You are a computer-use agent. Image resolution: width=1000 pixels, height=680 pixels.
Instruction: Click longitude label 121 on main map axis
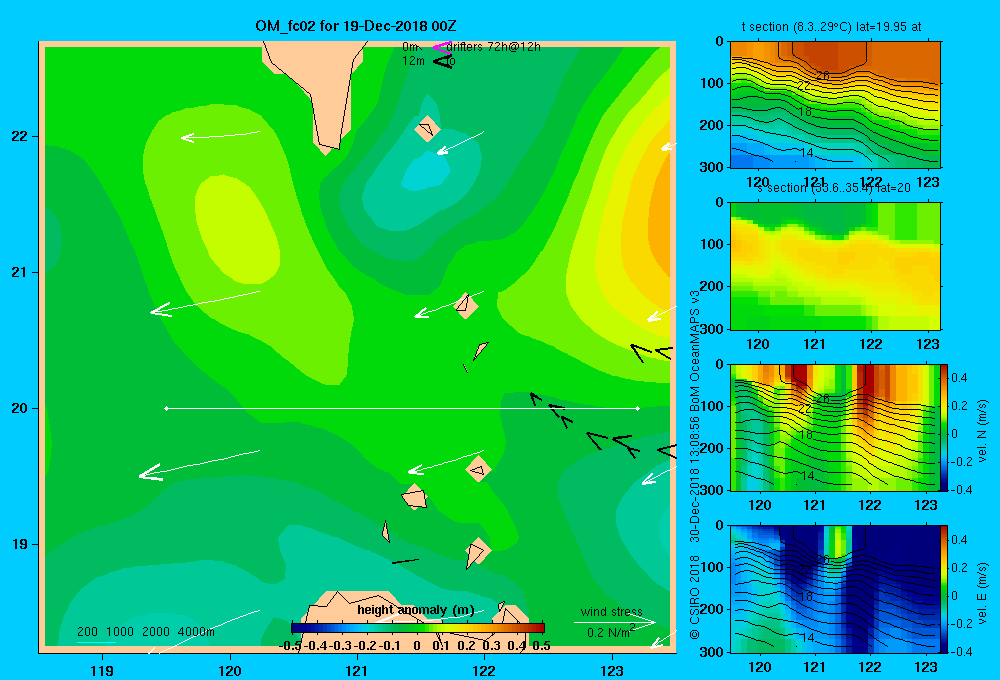pos(357,670)
